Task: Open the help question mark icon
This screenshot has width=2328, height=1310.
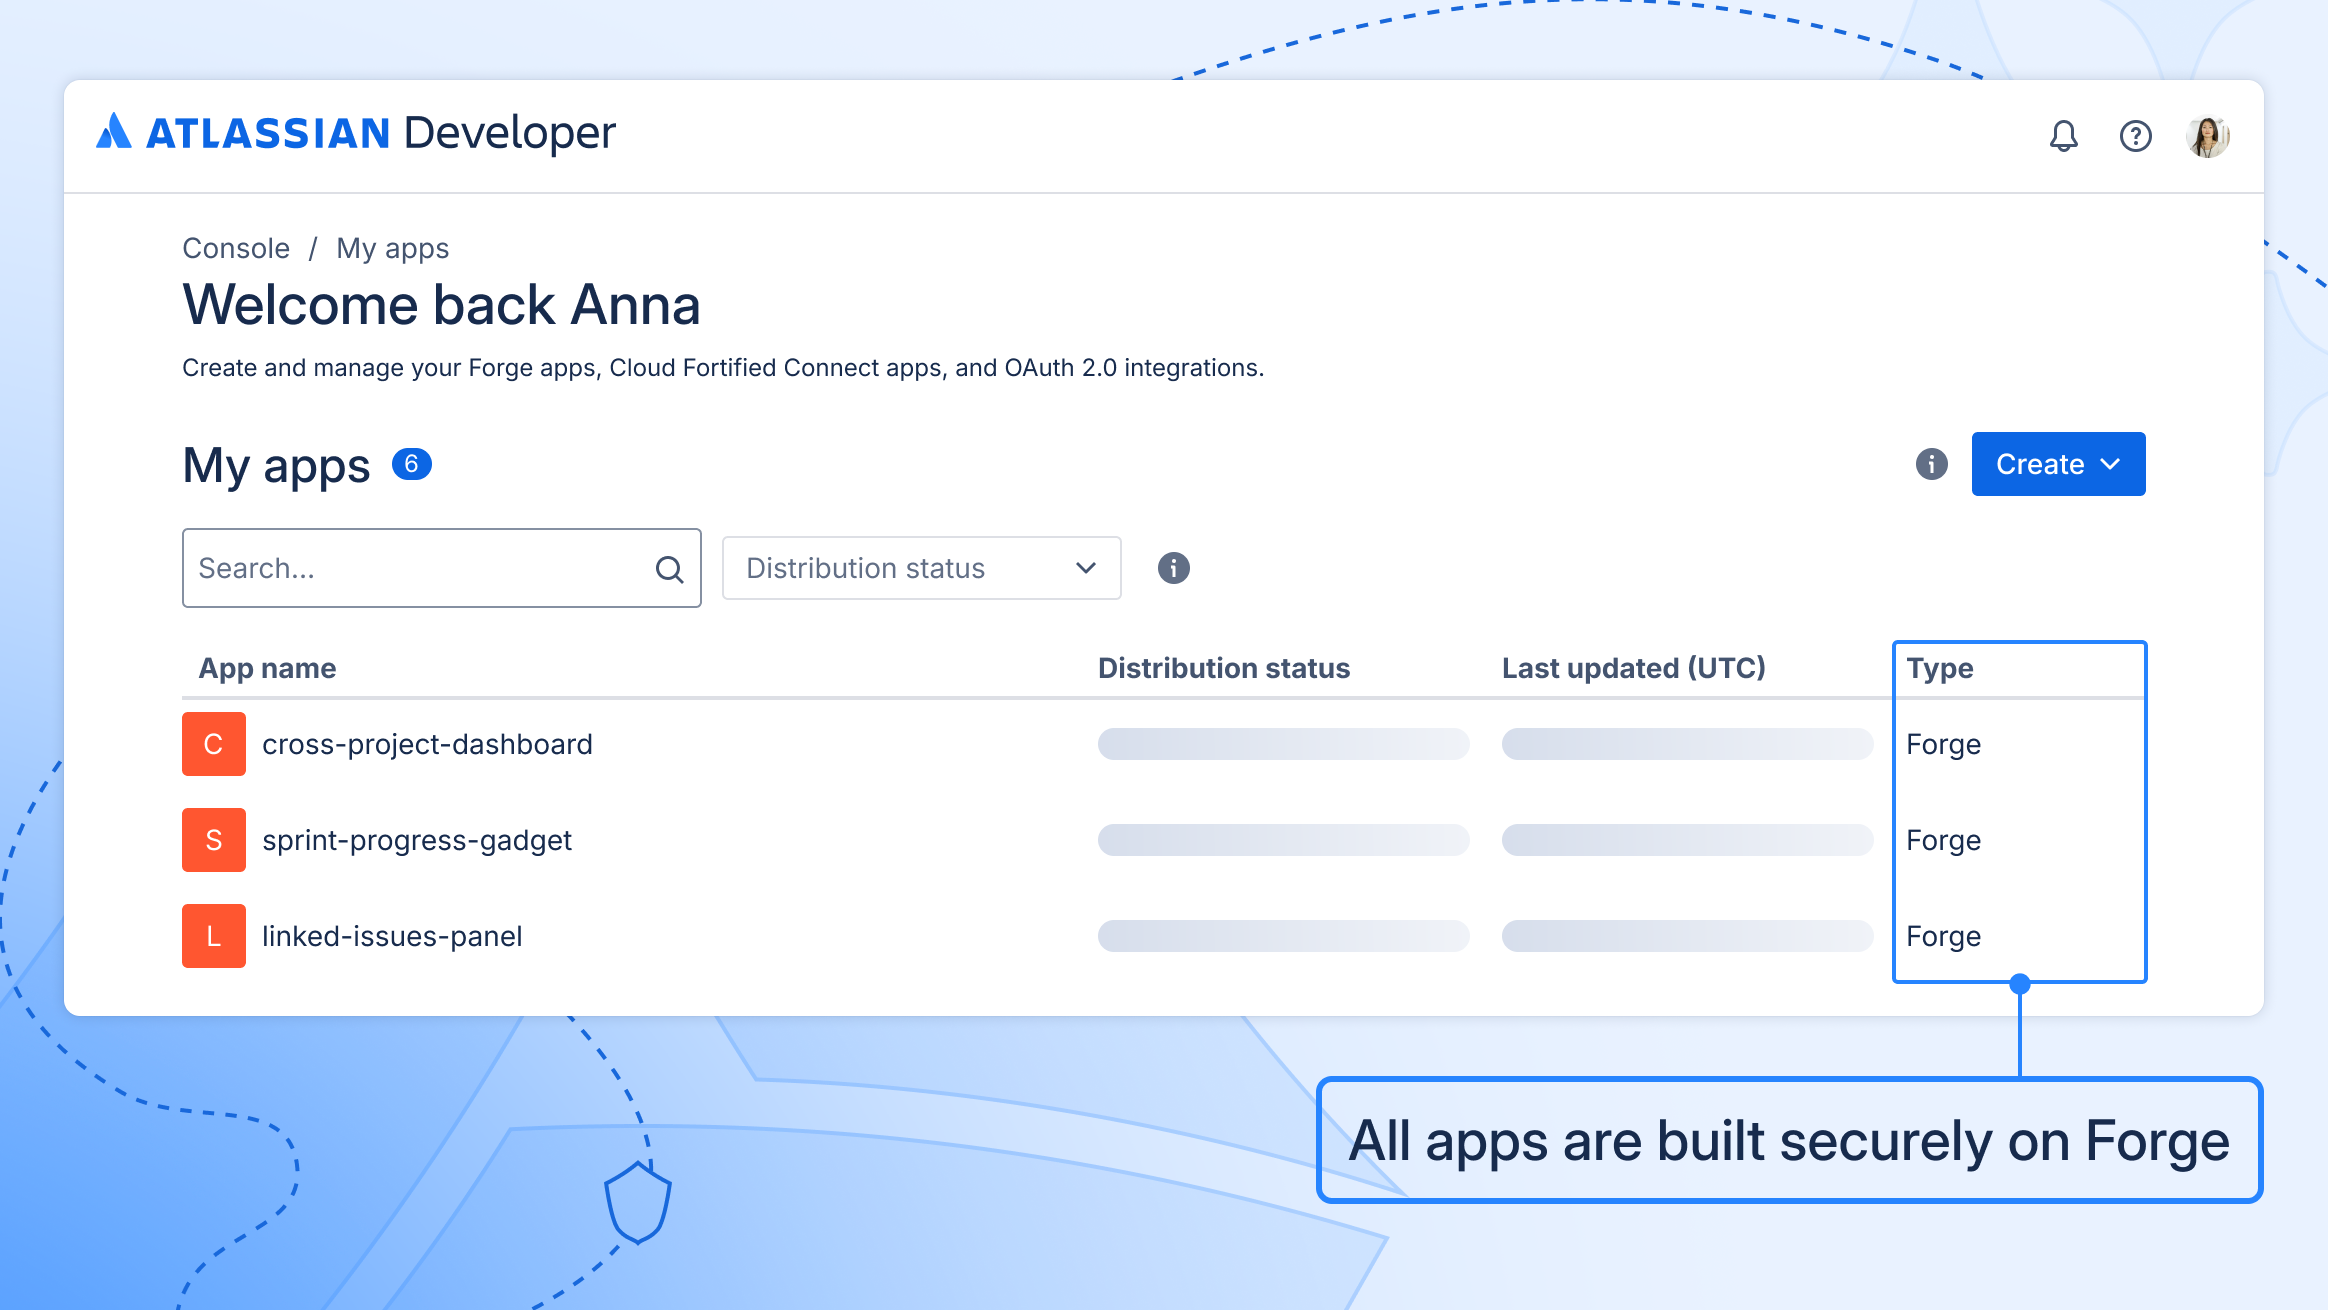Action: [x=2136, y=135]
